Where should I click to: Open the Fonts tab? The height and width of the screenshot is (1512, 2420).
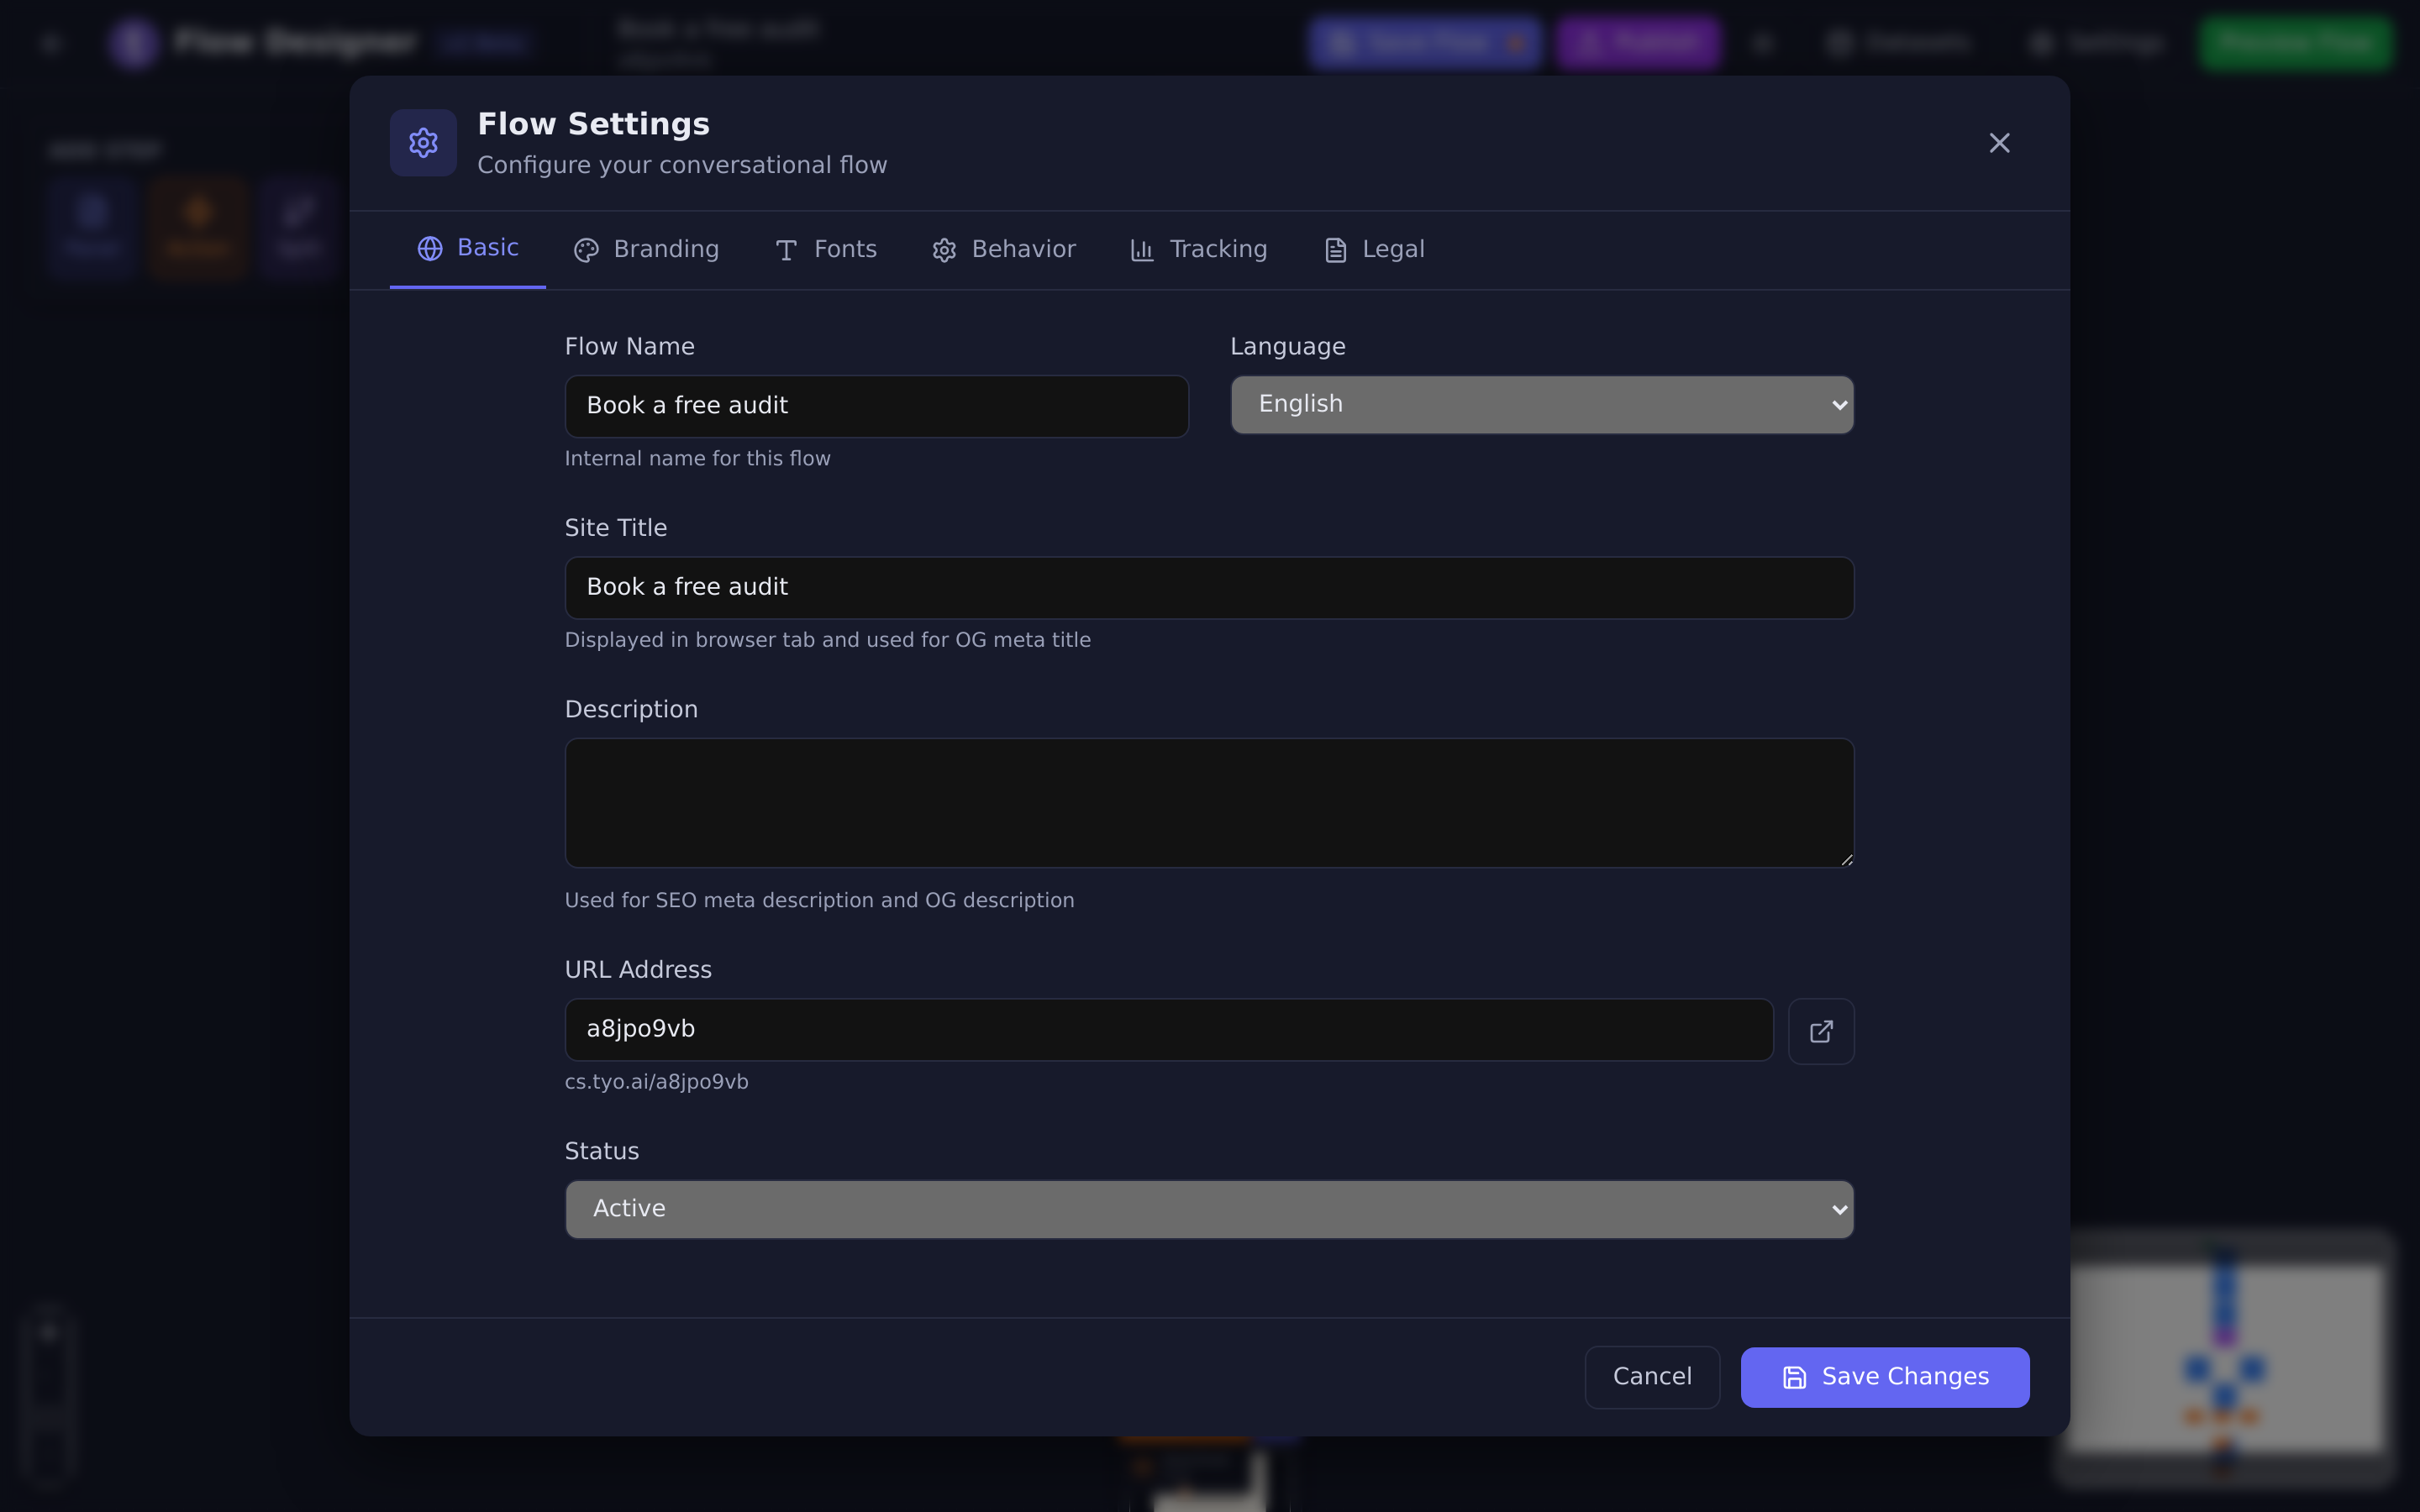pos(826,250)
